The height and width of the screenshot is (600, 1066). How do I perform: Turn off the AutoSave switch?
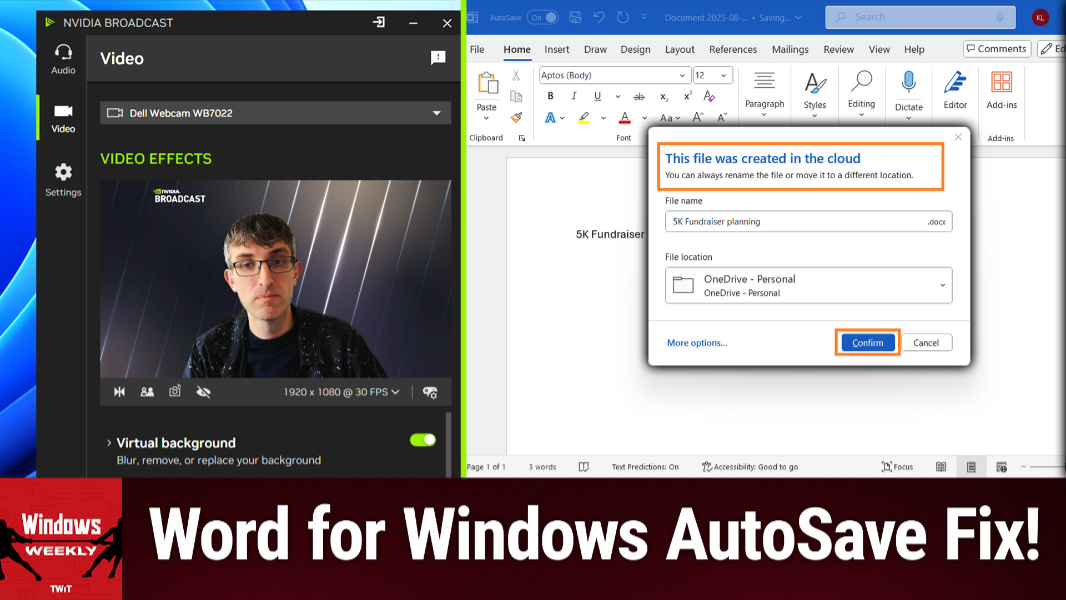coord(543,17)
